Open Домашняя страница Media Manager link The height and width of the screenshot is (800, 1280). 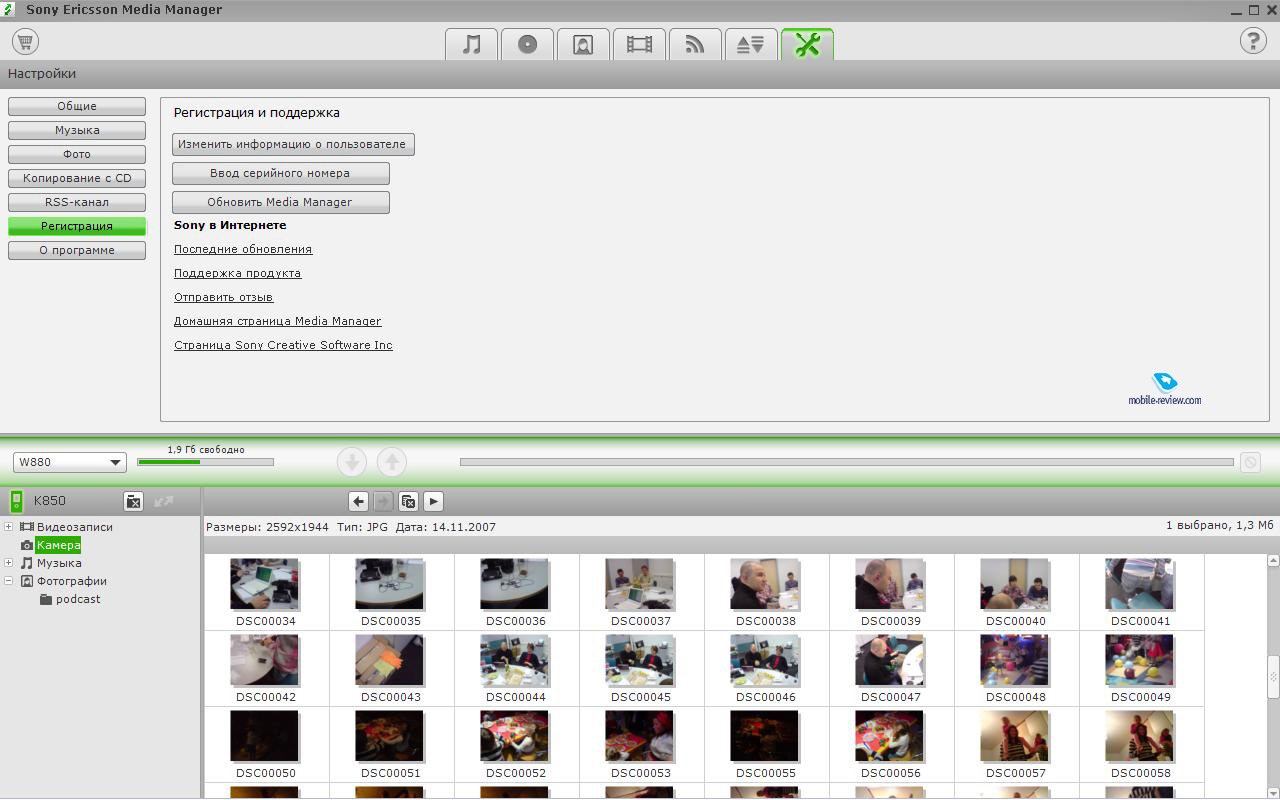point(278,321)
